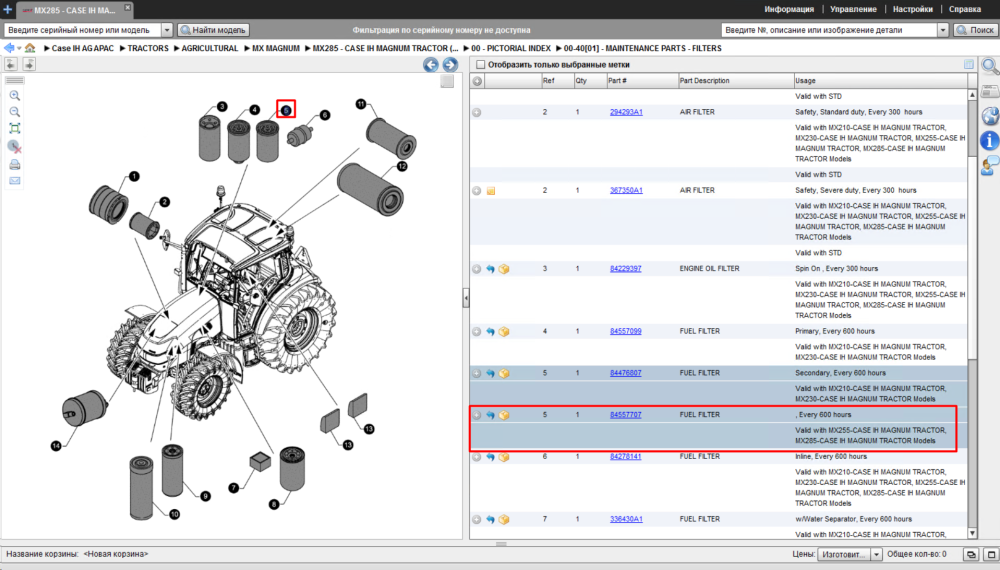Open the Справка menu
The width and height of the screenshot is (1000, 570).
964,9
